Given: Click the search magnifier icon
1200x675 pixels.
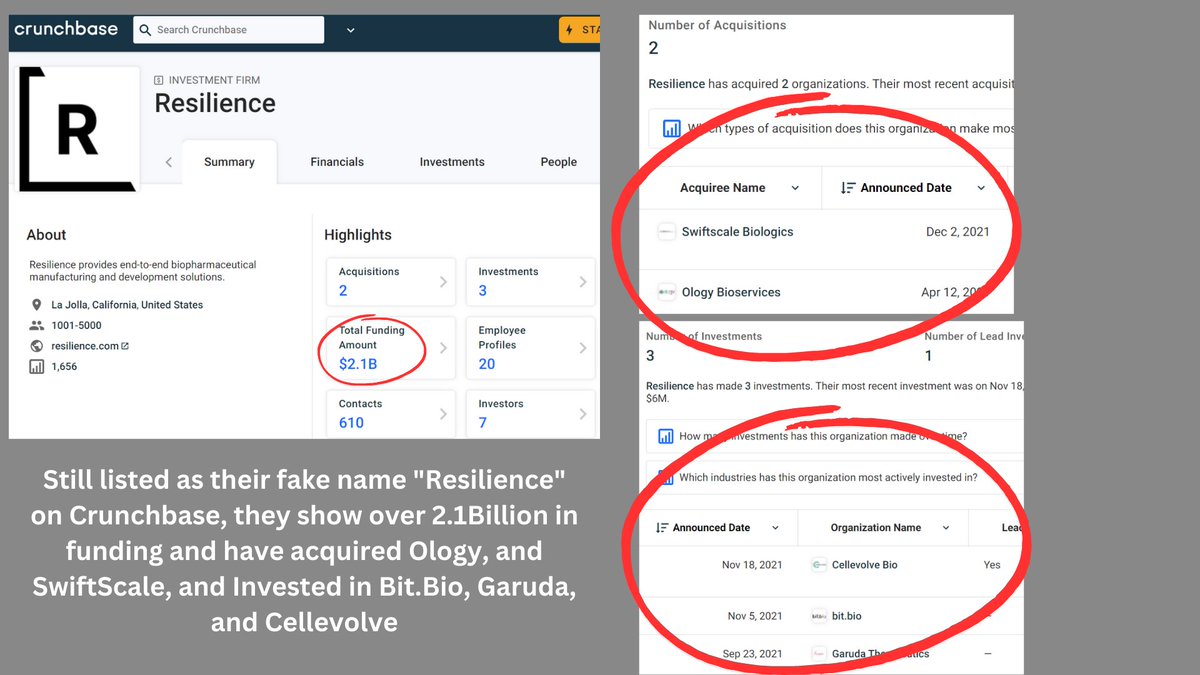Looking at the screenshot, I should point(145,30).
